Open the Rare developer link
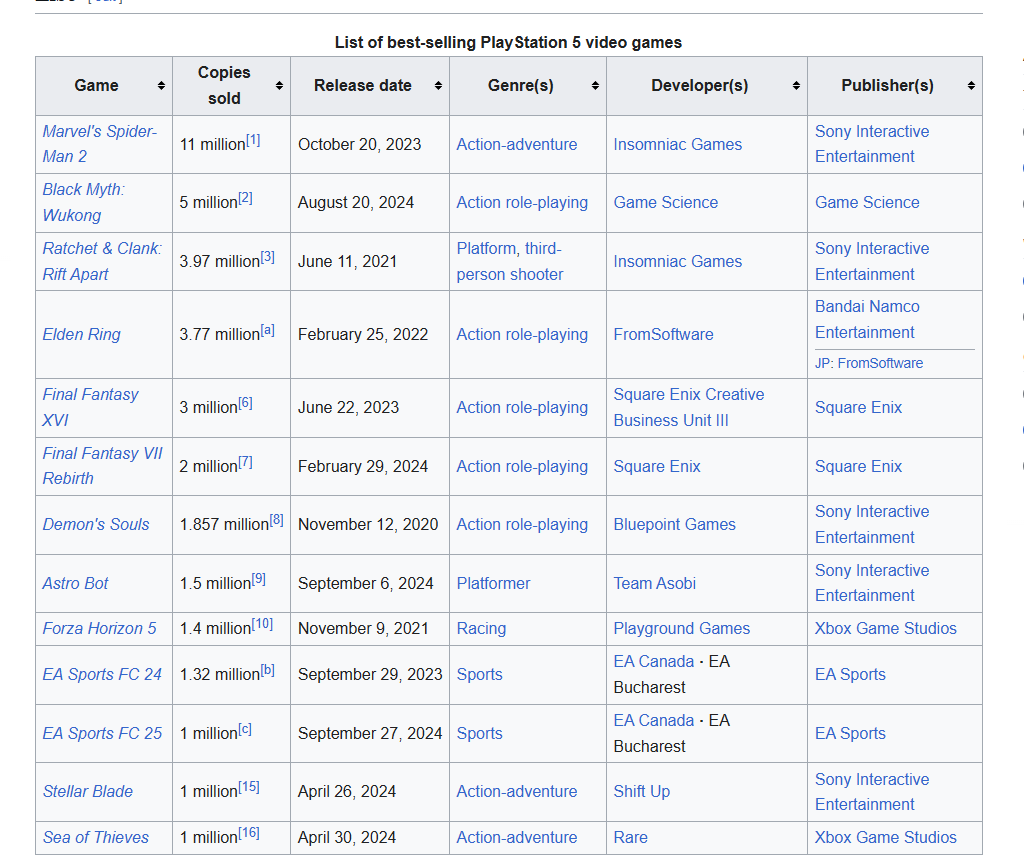This screenshot has width=1024, height=866. pos(630,837)
